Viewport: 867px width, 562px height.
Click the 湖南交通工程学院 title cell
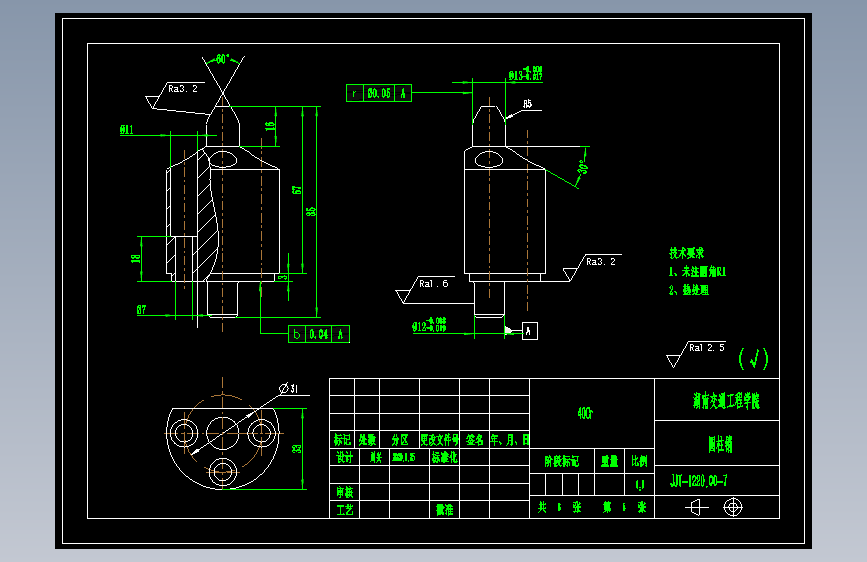point(726,400)
